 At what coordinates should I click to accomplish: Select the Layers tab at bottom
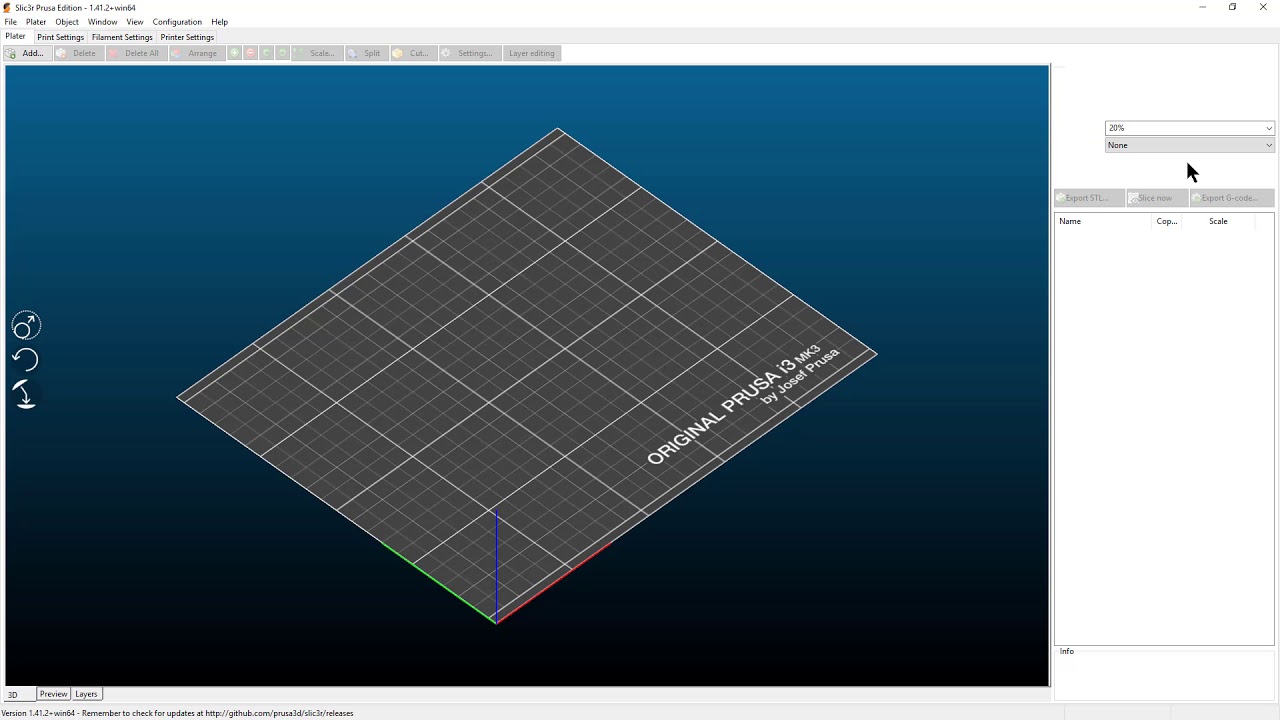86,694
